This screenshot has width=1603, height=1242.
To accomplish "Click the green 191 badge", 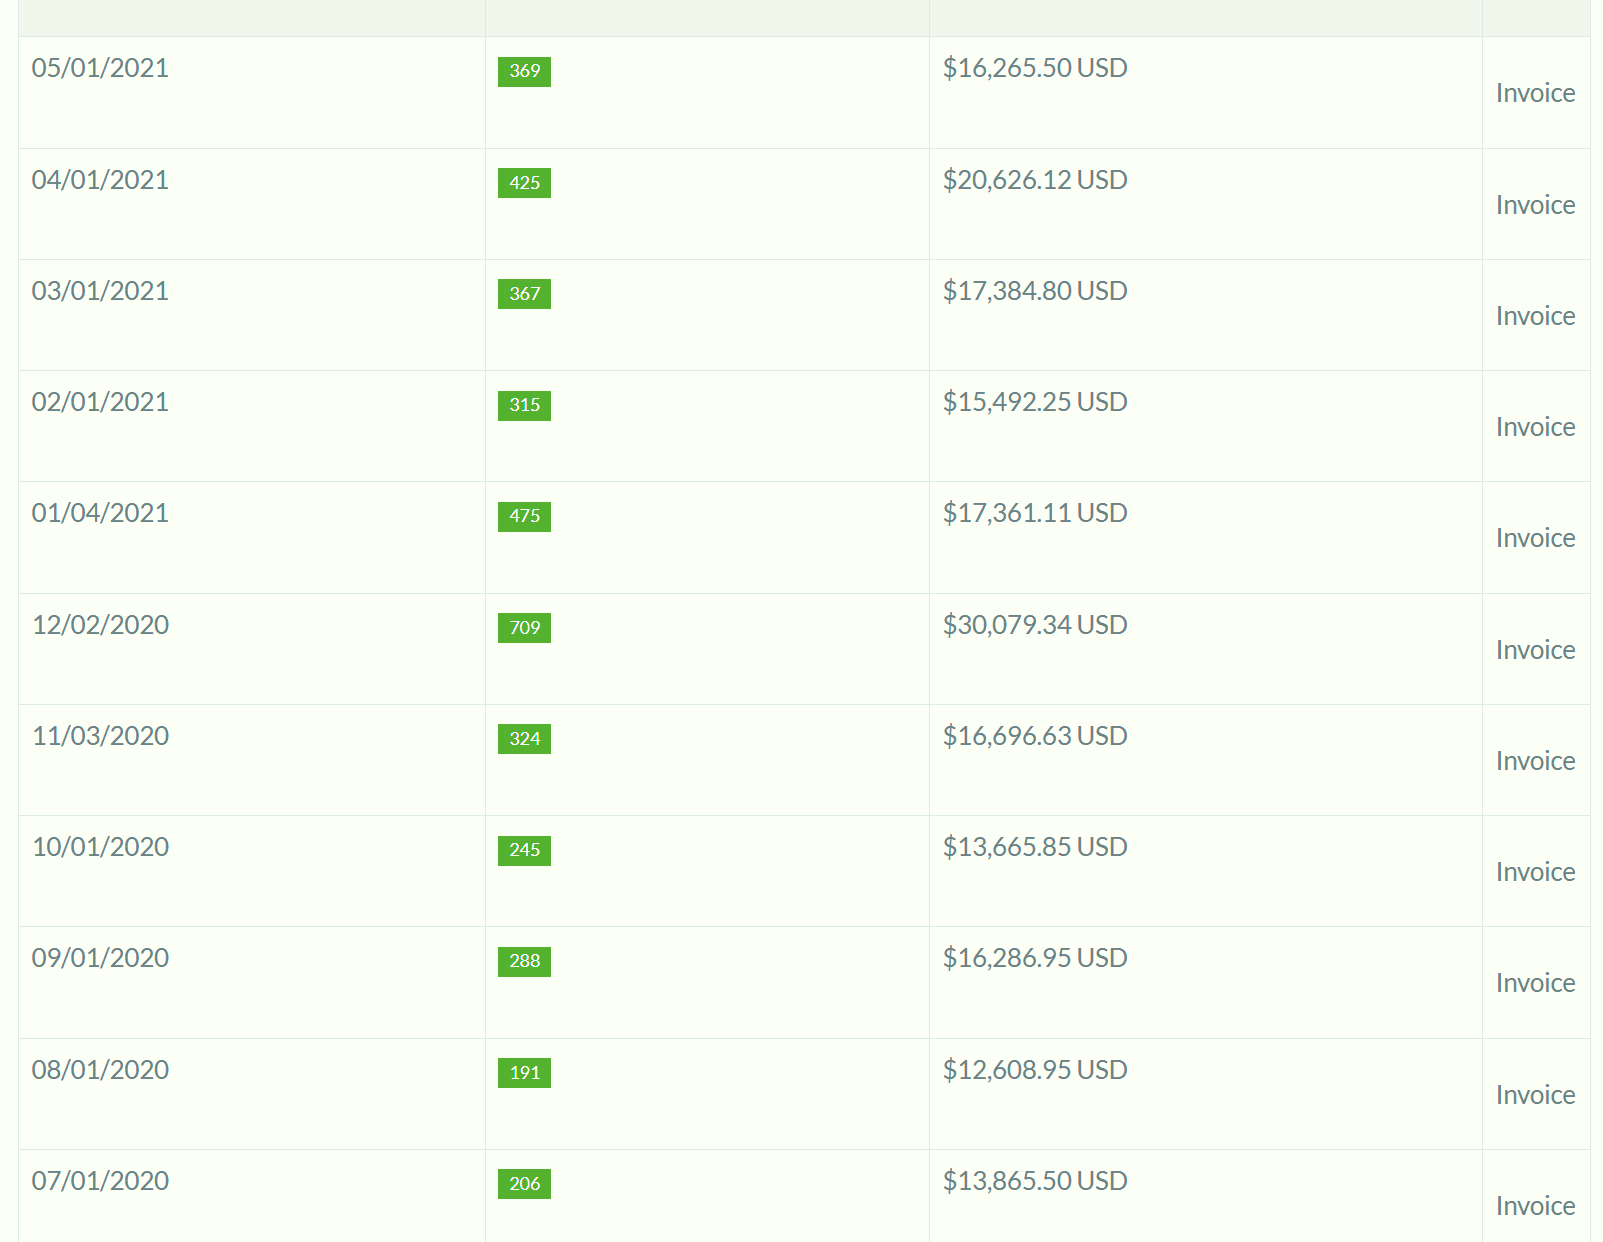I will click(x=524, y=1073).
